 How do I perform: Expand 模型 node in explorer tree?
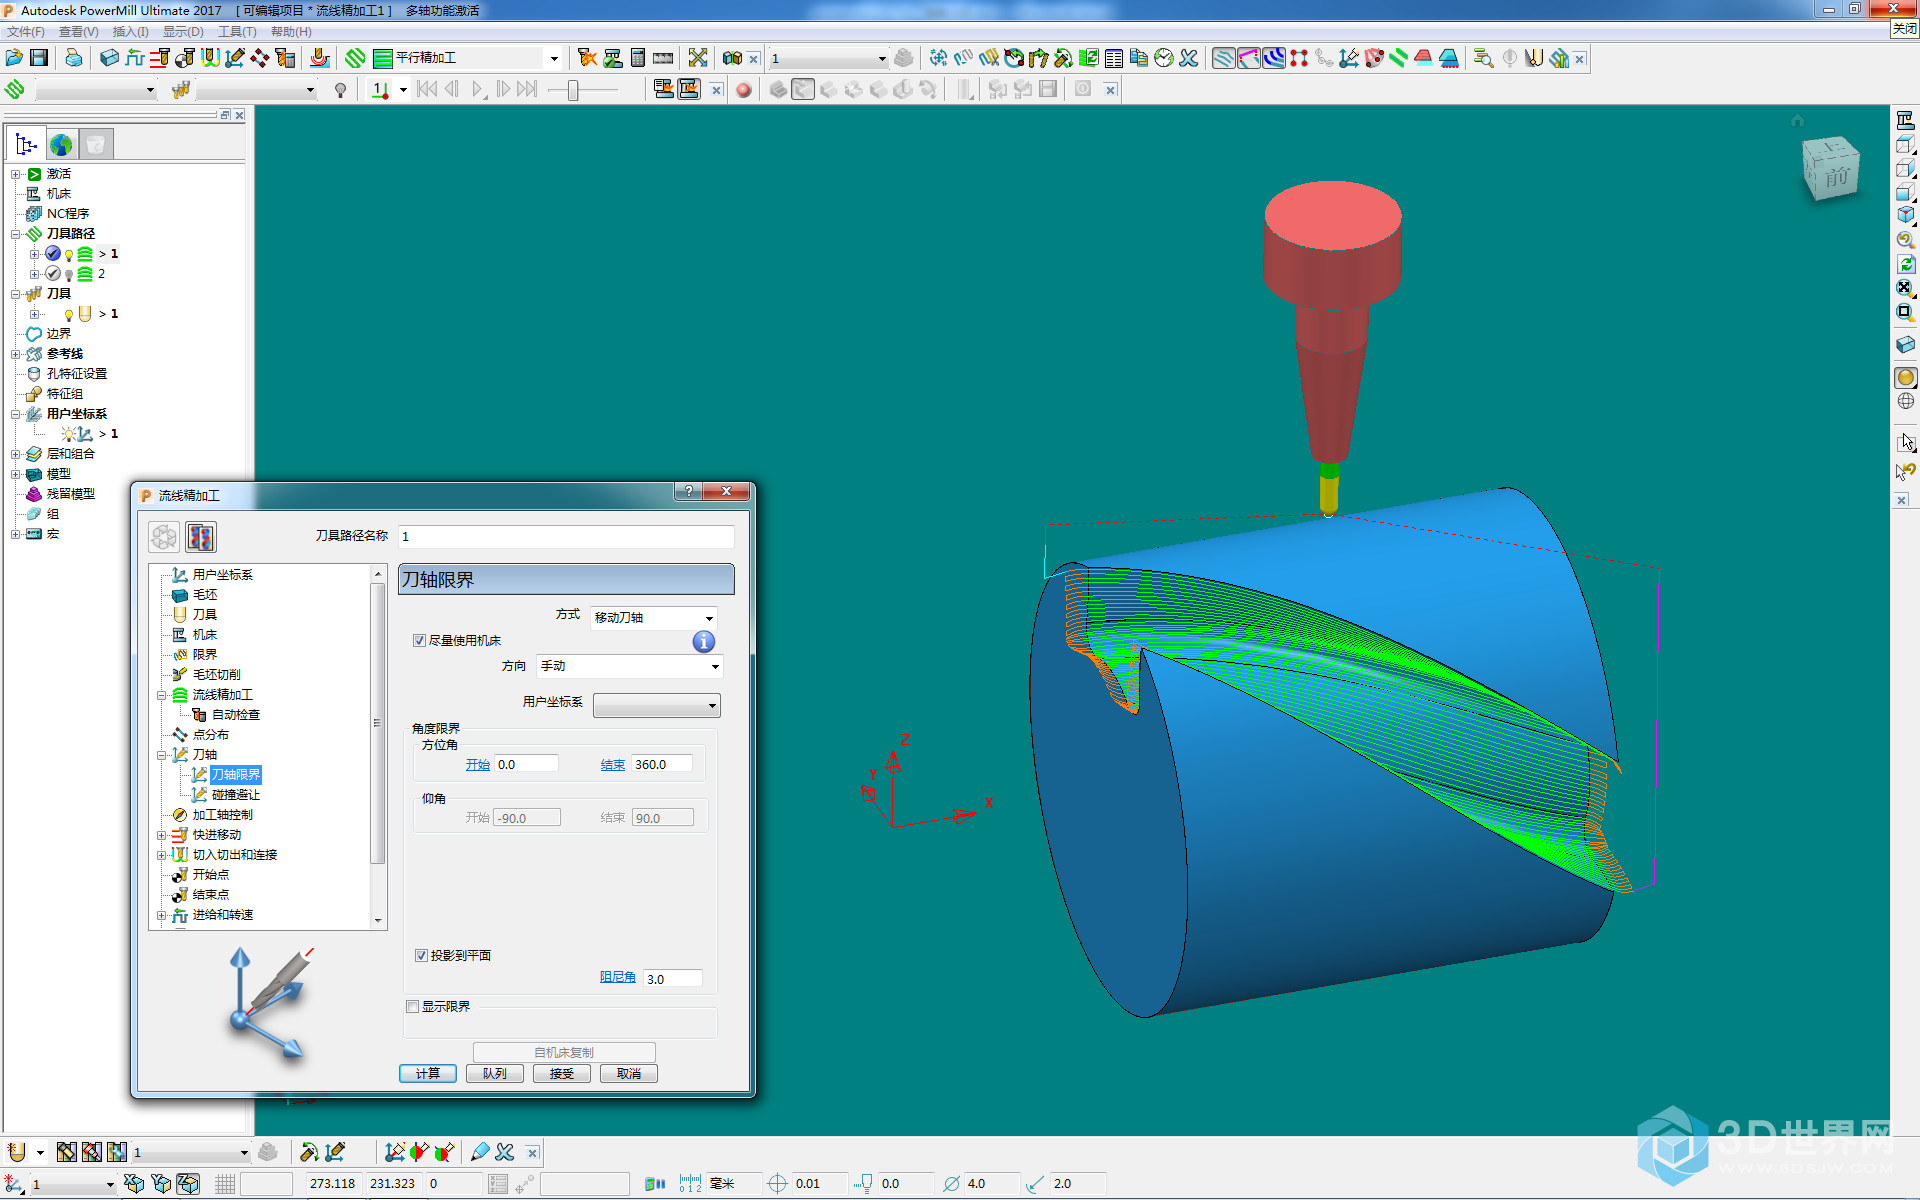(16, 474)
